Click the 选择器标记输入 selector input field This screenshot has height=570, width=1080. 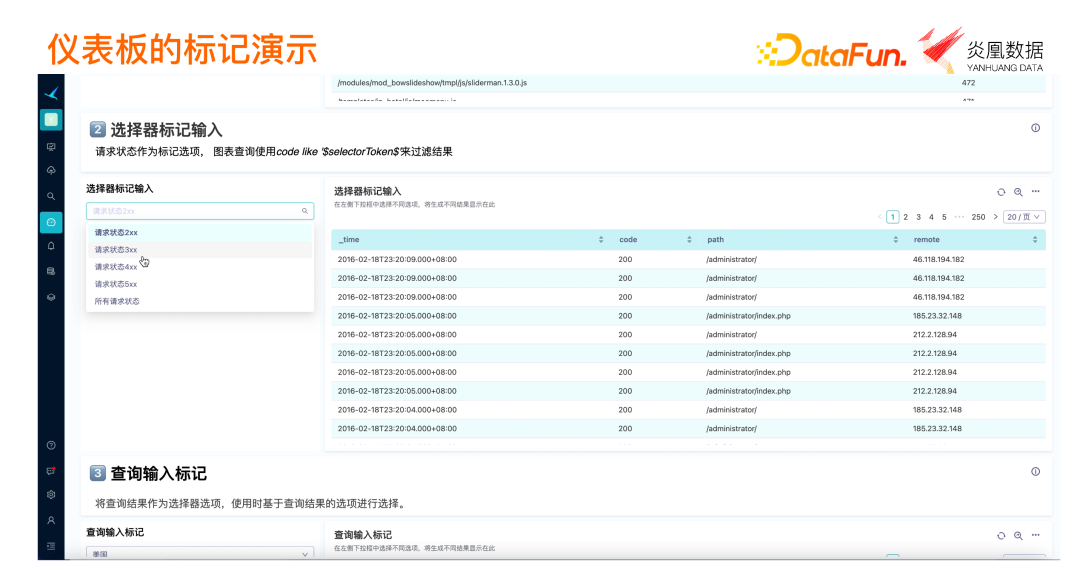point(200,211)
